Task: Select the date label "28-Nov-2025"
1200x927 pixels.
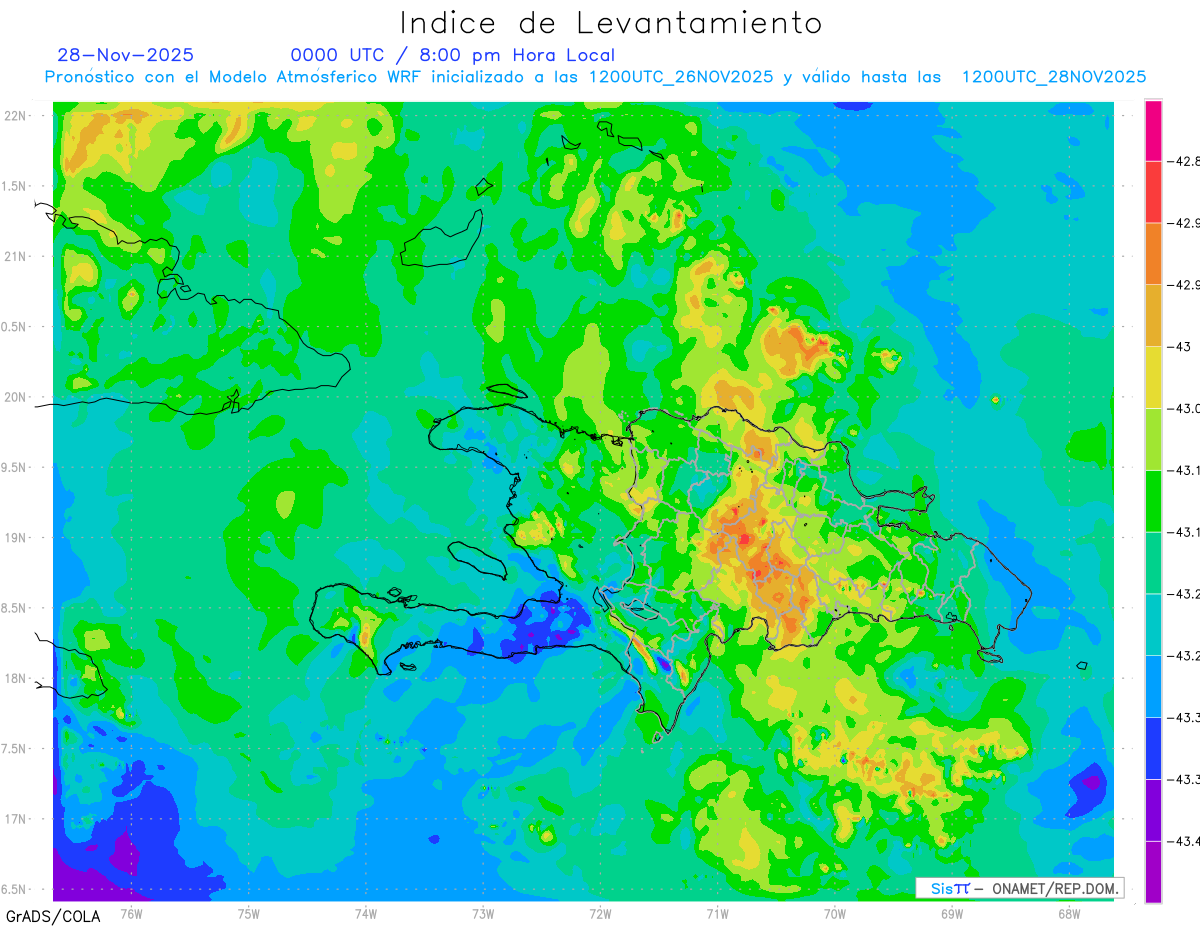Action: [126, 55]
